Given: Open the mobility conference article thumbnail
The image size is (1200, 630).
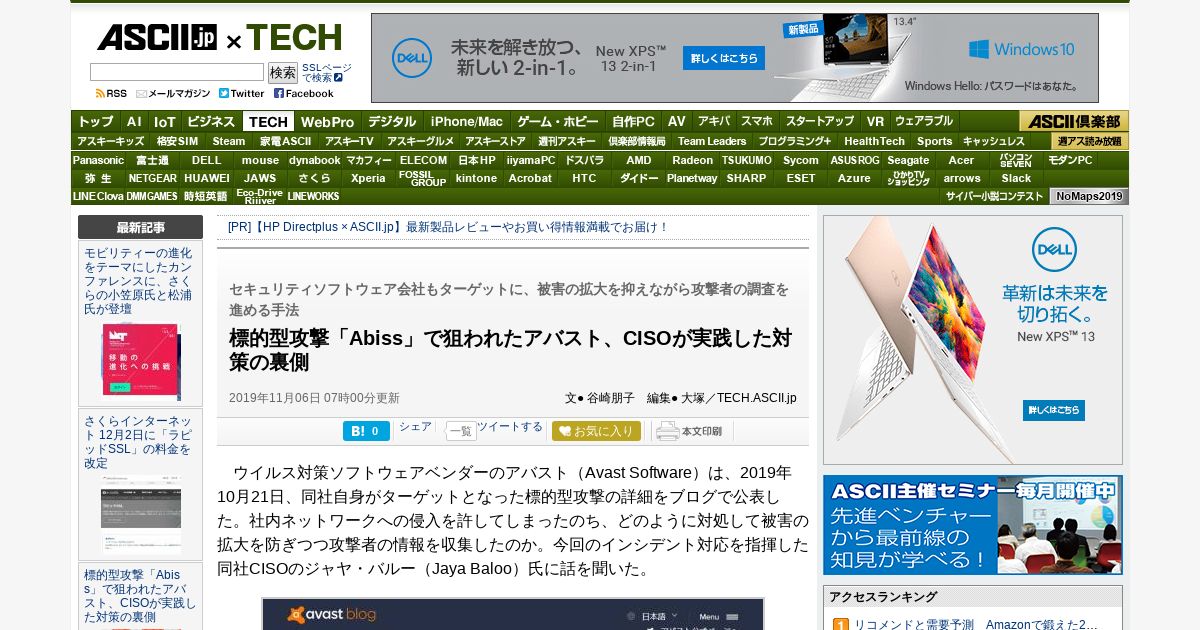Looking at the screenshot, I should (141, 361).
